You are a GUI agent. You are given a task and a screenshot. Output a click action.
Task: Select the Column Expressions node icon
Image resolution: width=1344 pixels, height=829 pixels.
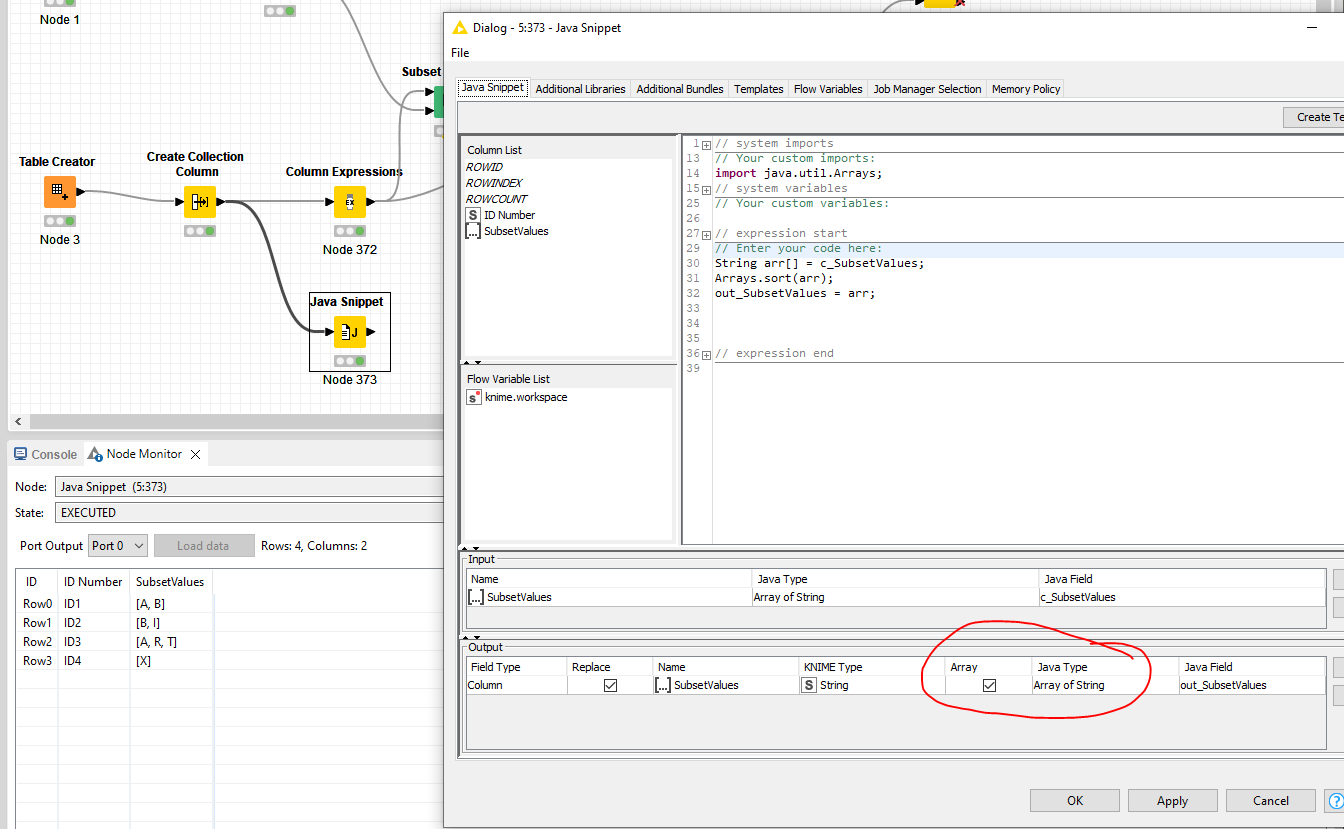tap(350, 202)
